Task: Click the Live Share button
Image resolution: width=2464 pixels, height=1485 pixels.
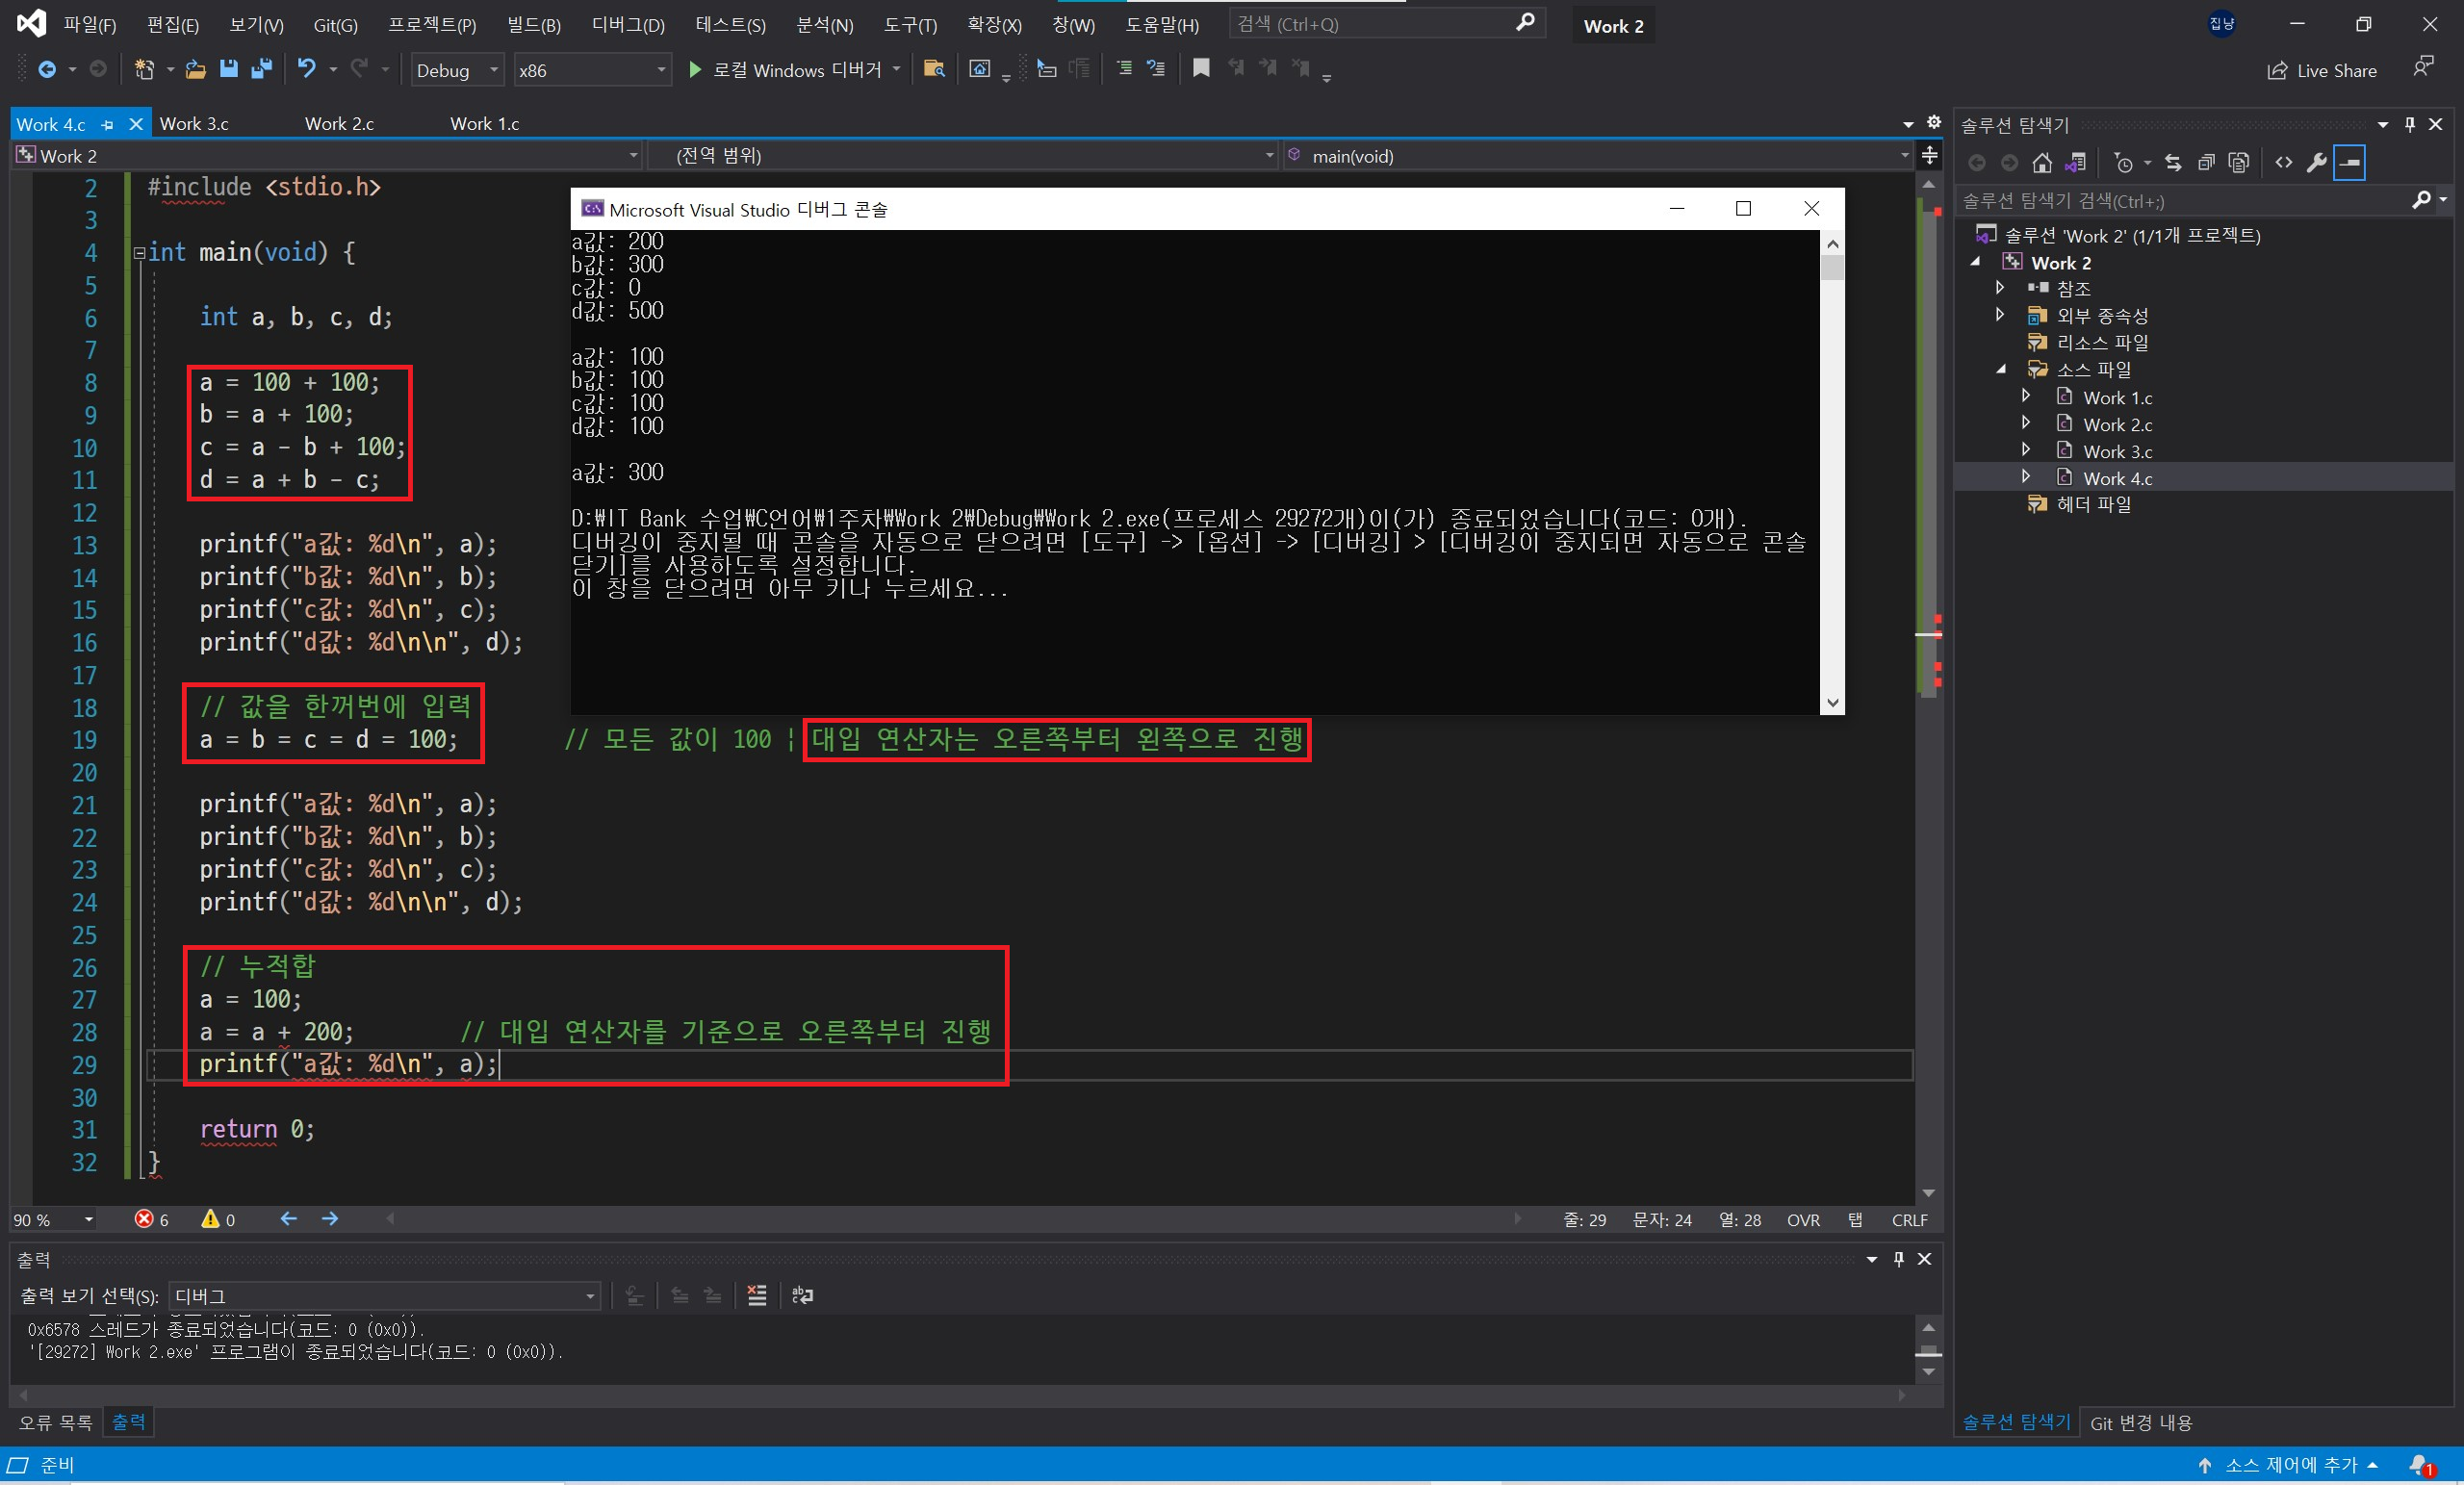Action: (2322, 70)
